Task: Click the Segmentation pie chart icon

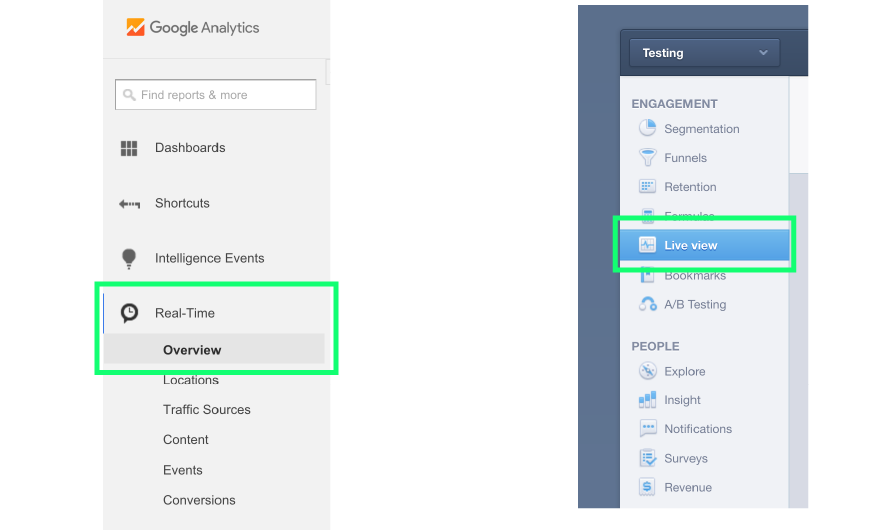Action: coord(647,128)
